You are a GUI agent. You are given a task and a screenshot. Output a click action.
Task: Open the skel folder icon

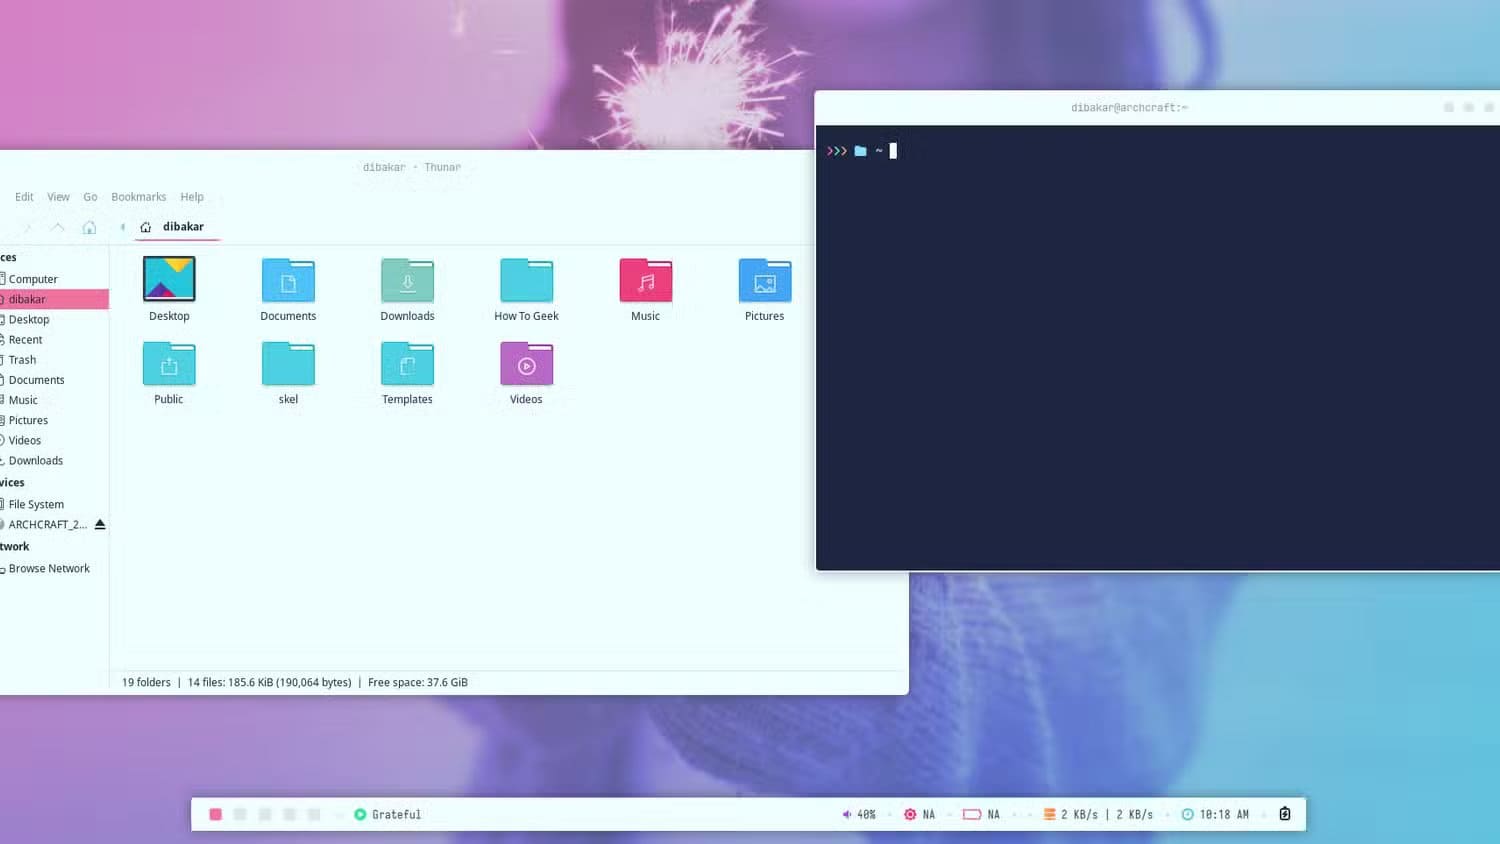pyautogui.click(x=288, y=363)
